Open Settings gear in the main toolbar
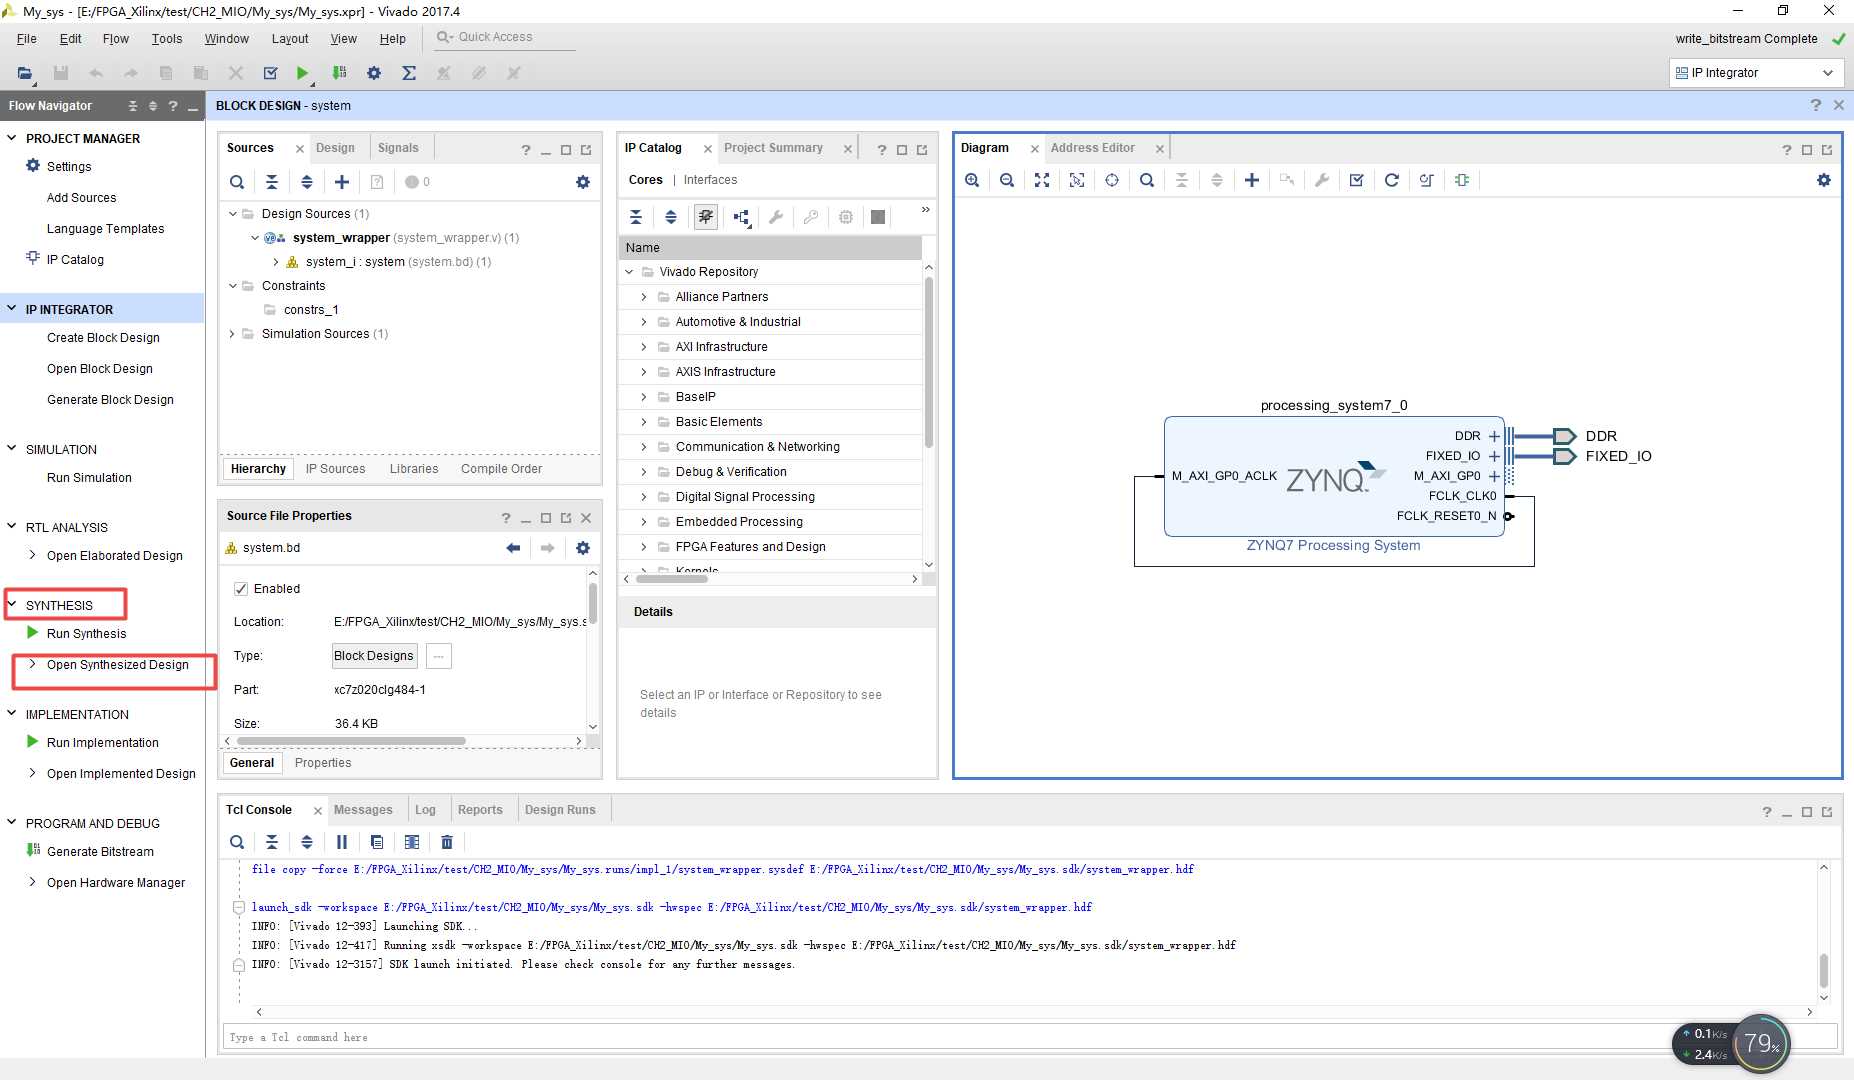Screen dimensions: 1854x1080 coord(374,73)
